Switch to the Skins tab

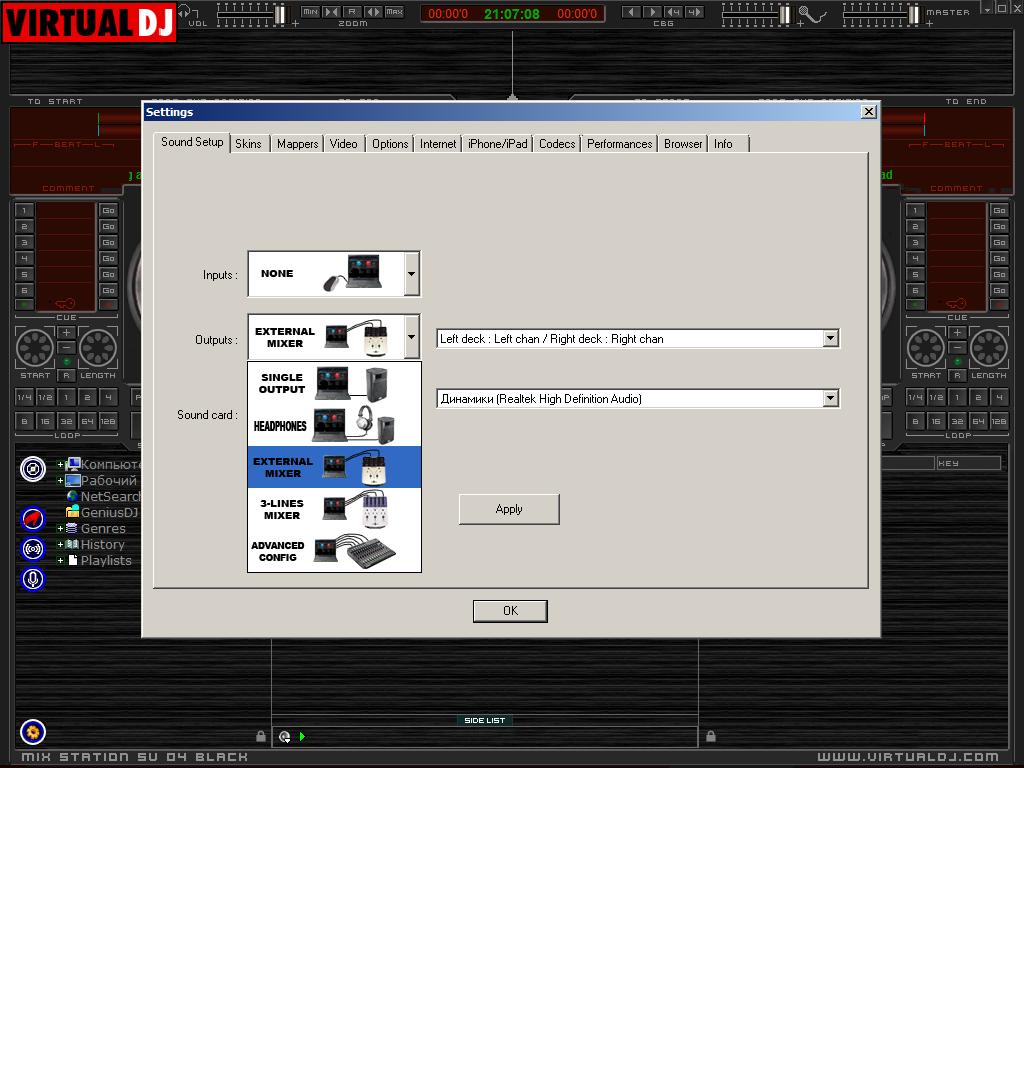(x=248, y=144)
